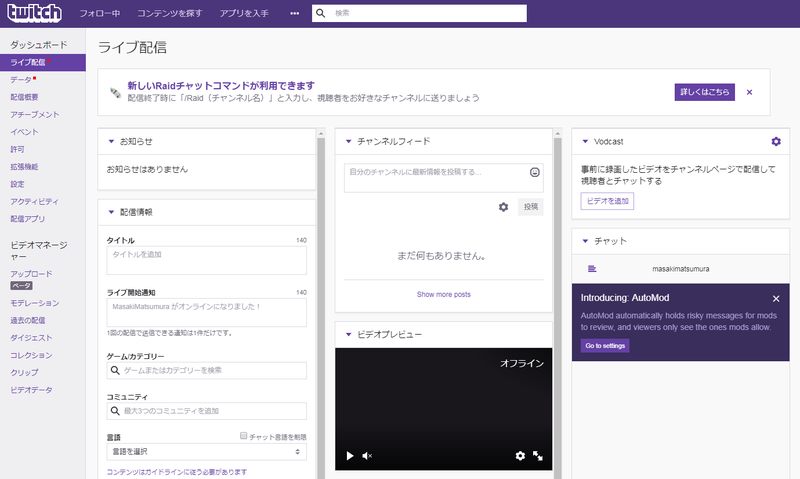Toggle チャット言語を制限 checkbox
Screen dimensions: 800x479
pos(243,436)
